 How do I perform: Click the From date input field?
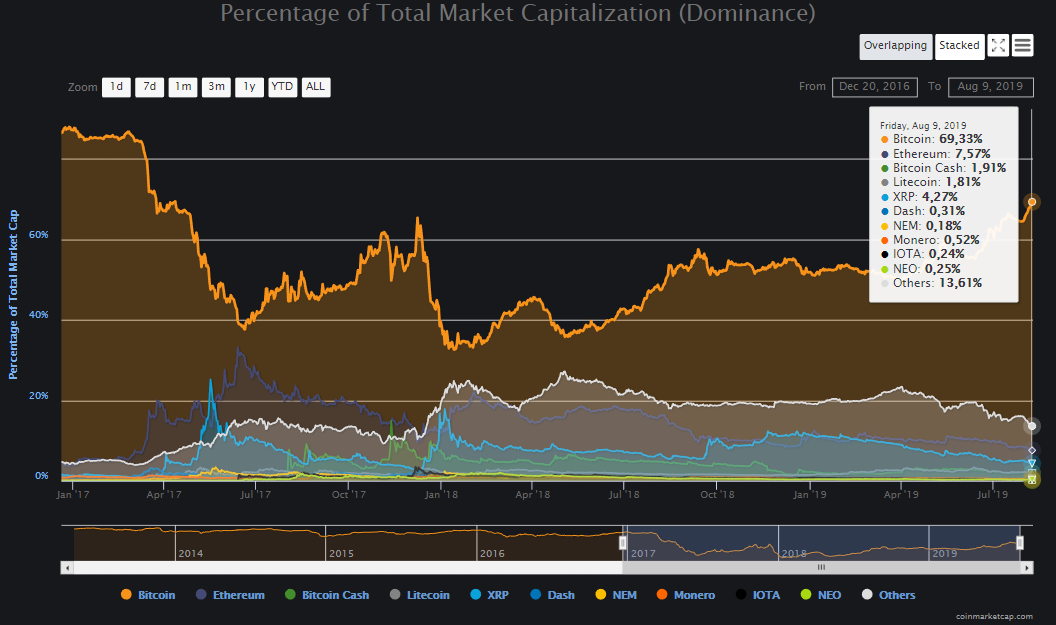coord(875,87)
